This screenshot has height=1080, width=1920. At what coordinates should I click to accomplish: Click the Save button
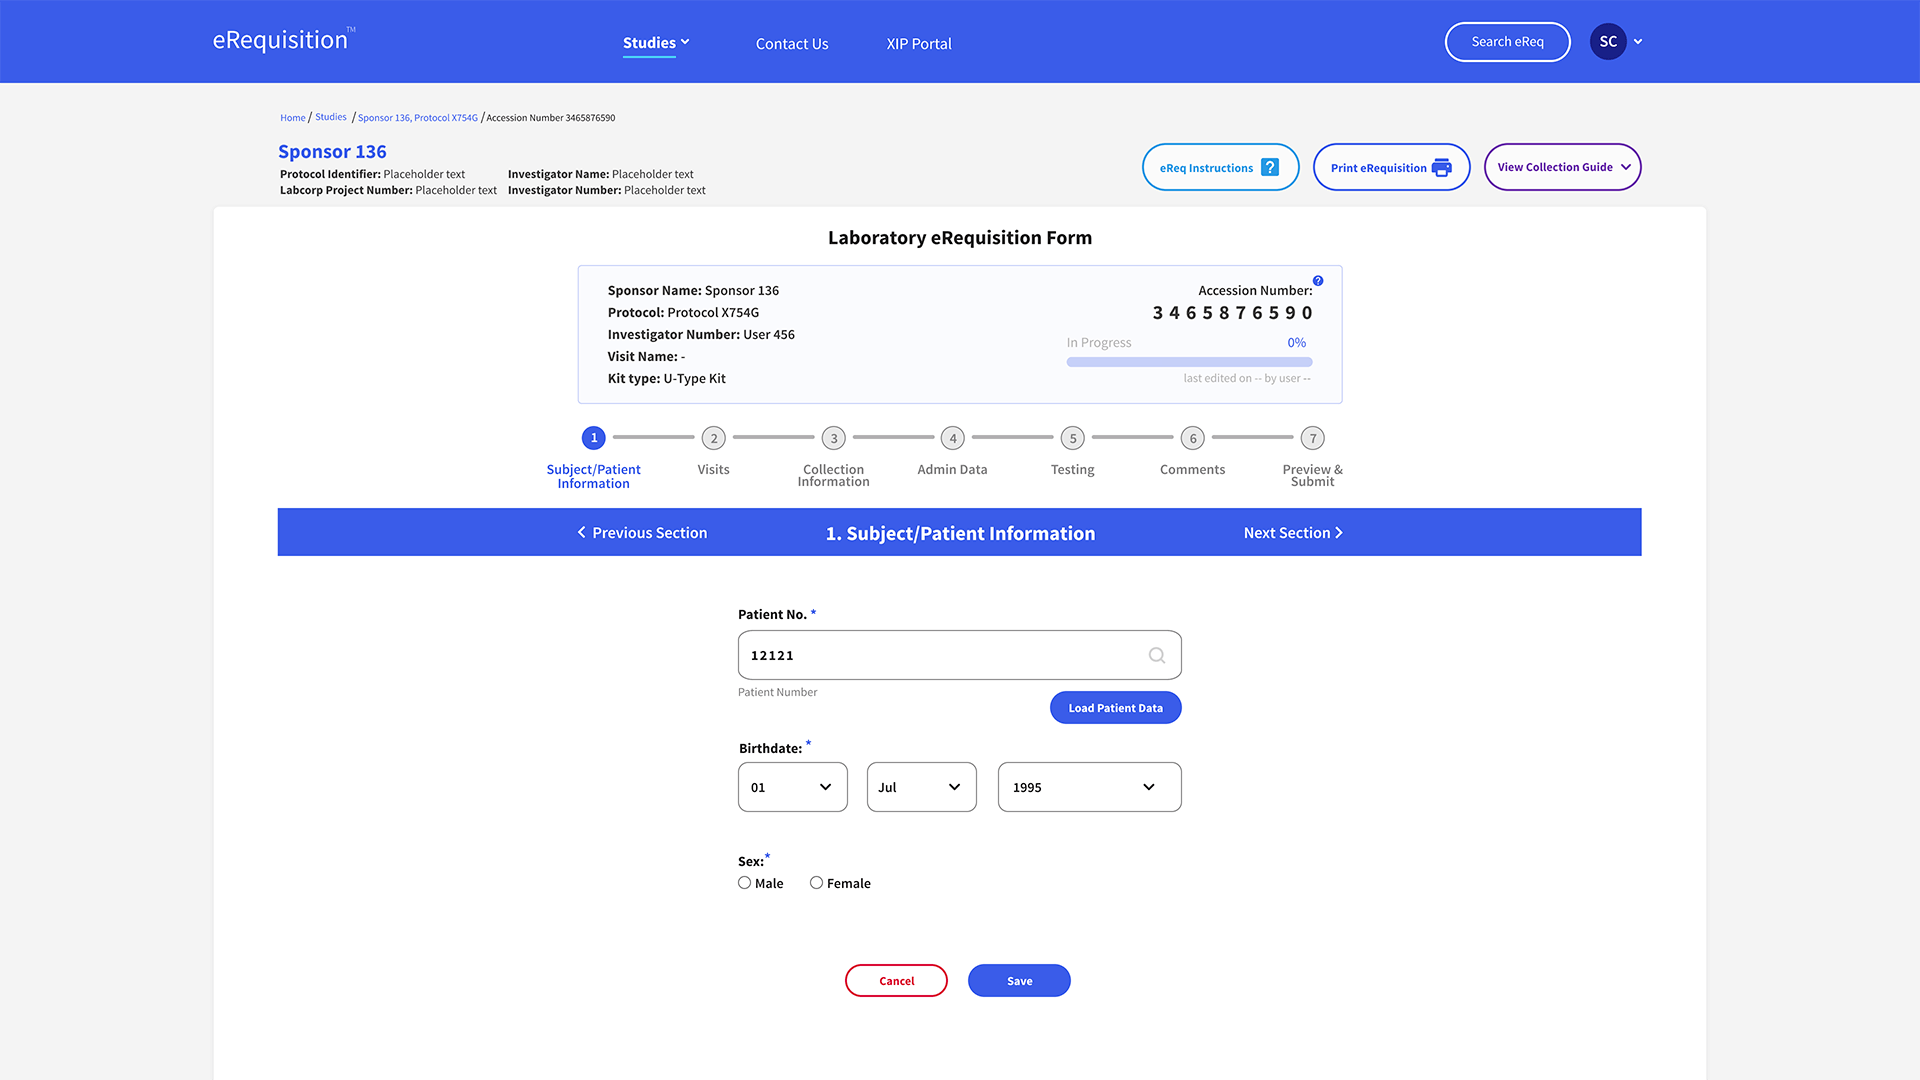pyautogui.click(x=1019, y=981)
